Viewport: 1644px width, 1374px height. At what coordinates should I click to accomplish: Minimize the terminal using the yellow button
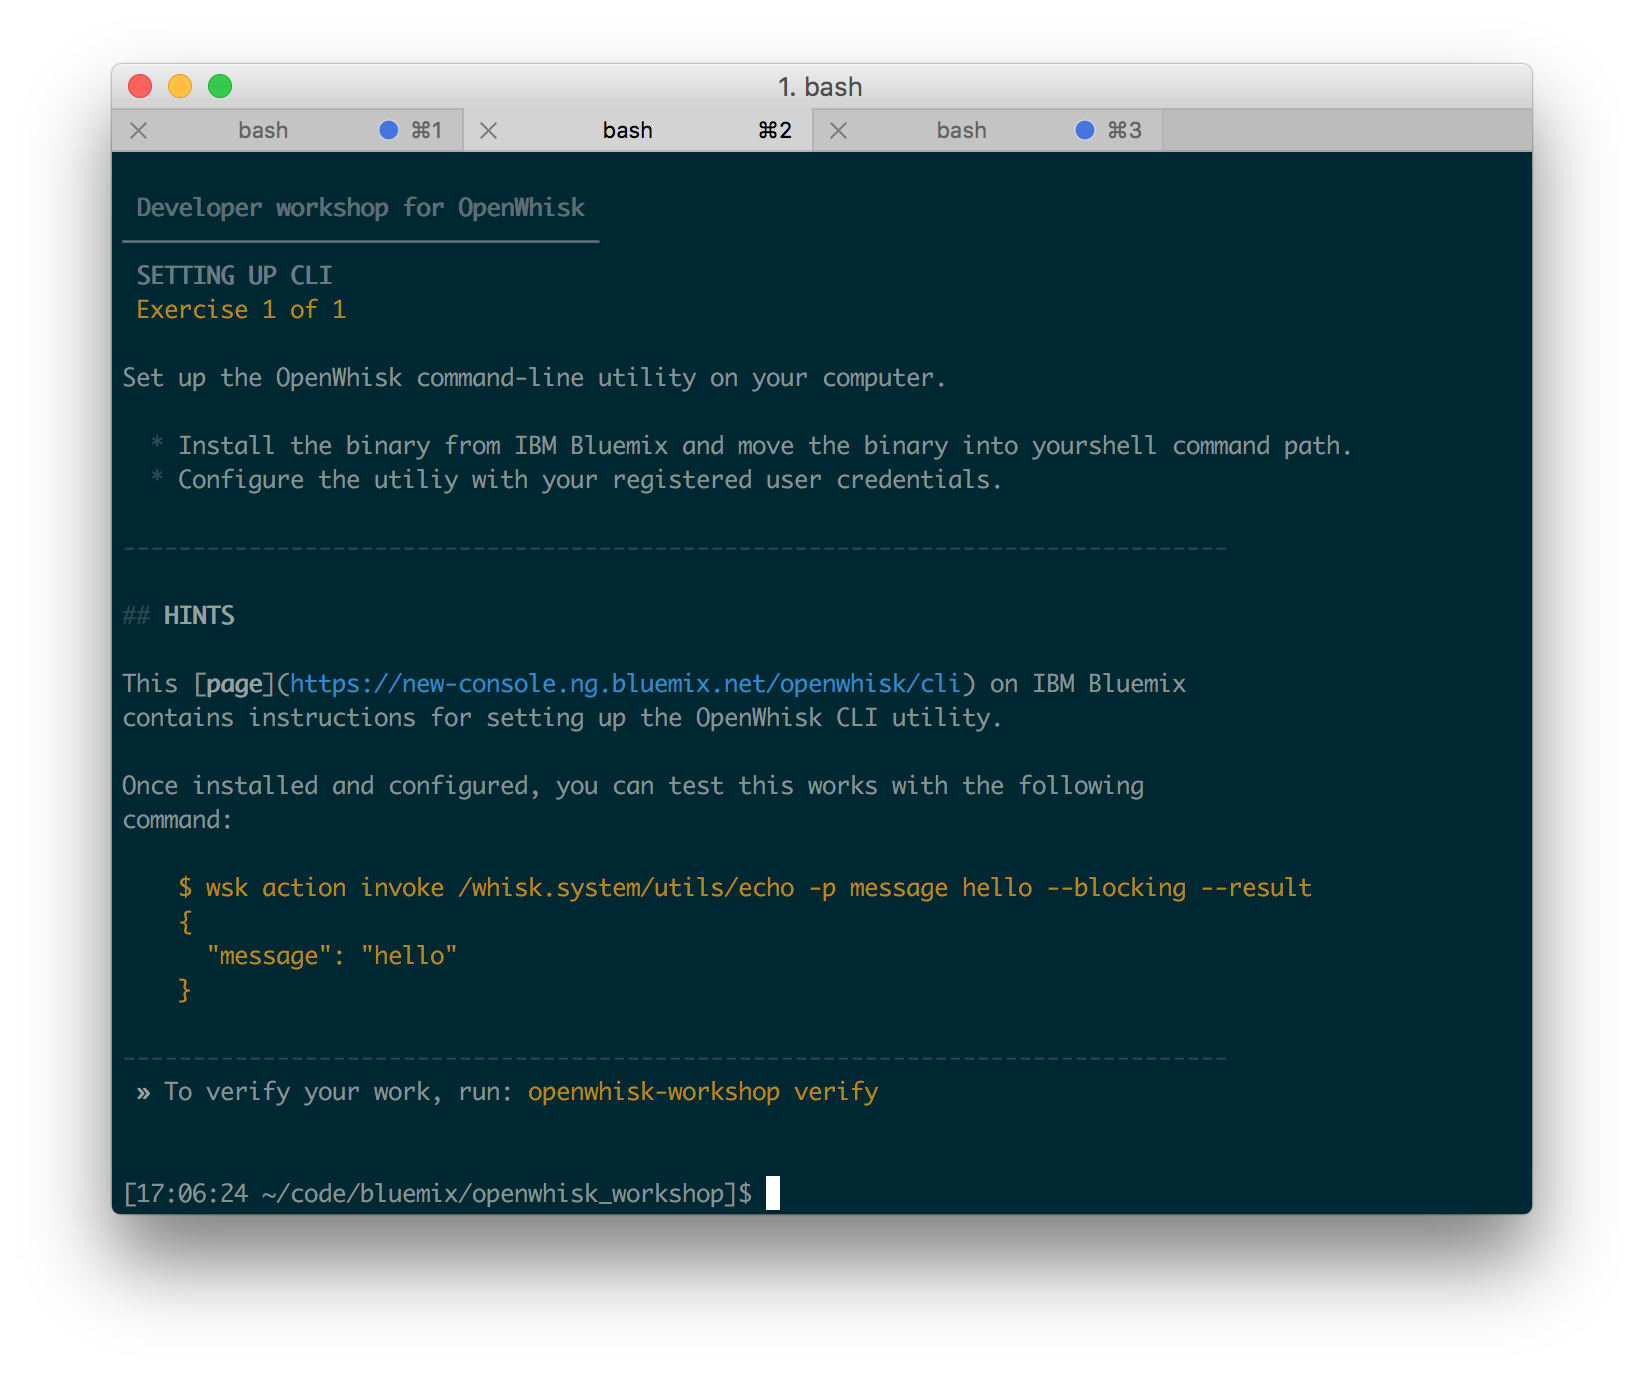point(180,87)
